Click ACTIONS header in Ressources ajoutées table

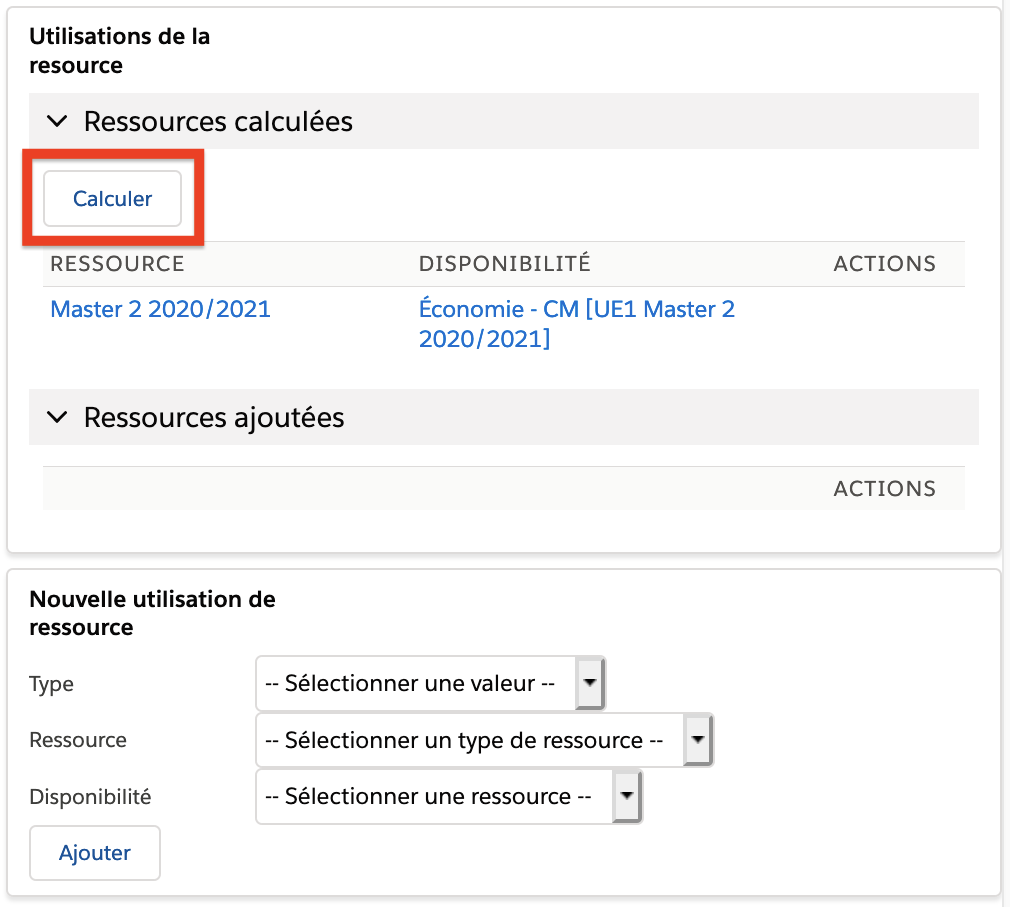pos(884,489)
